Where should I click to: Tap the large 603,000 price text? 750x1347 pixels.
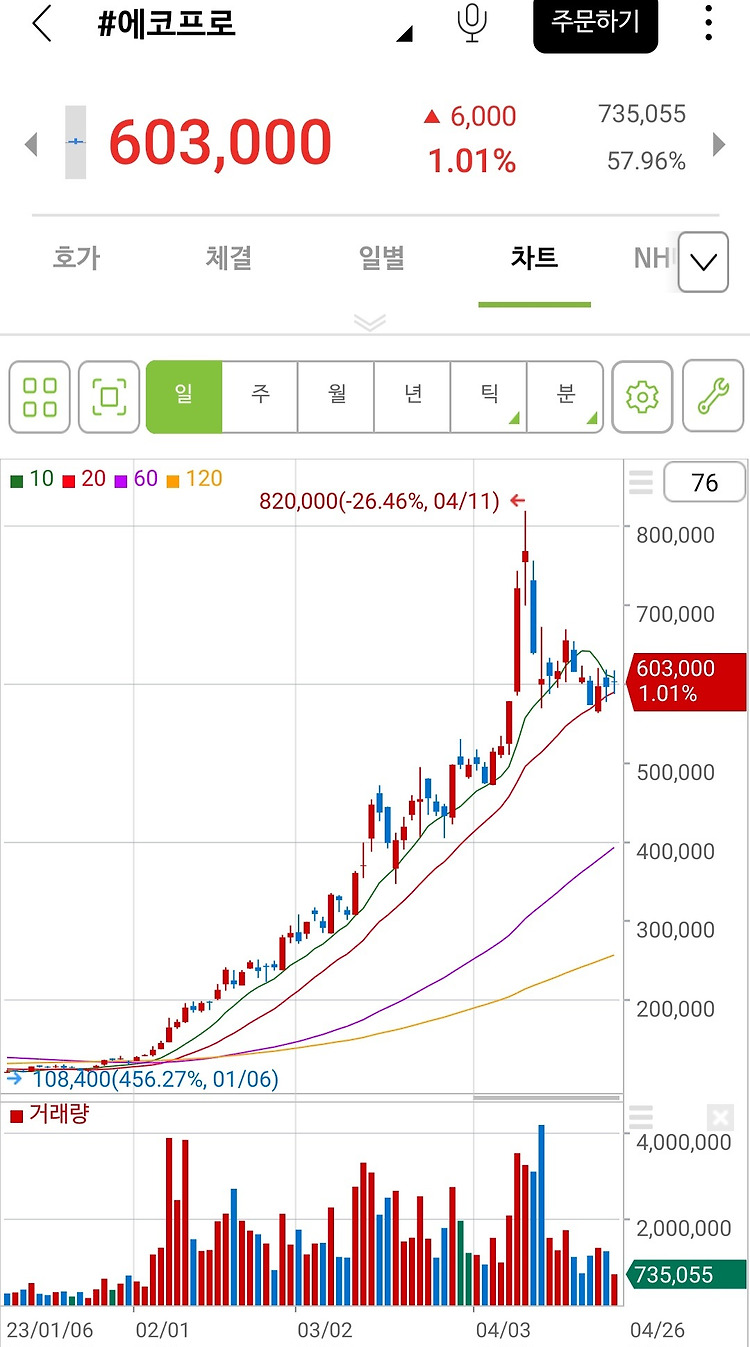(x=220, y=142)
